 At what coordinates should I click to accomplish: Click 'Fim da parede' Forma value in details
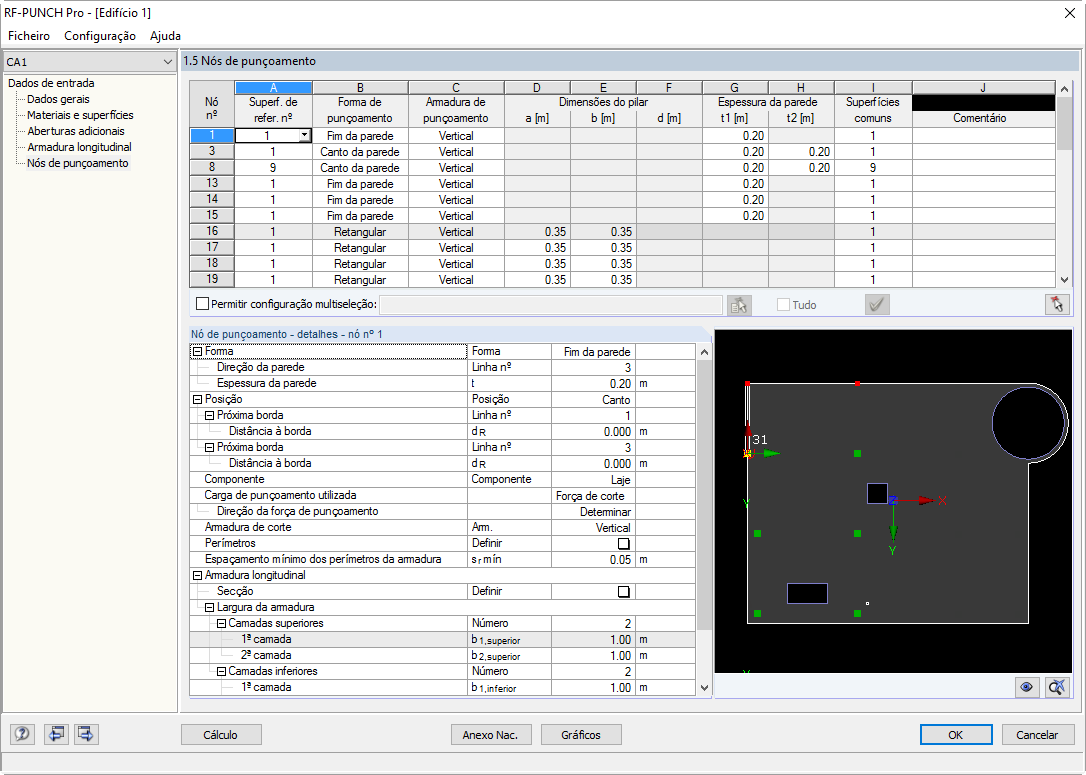[x=593, y=352]
